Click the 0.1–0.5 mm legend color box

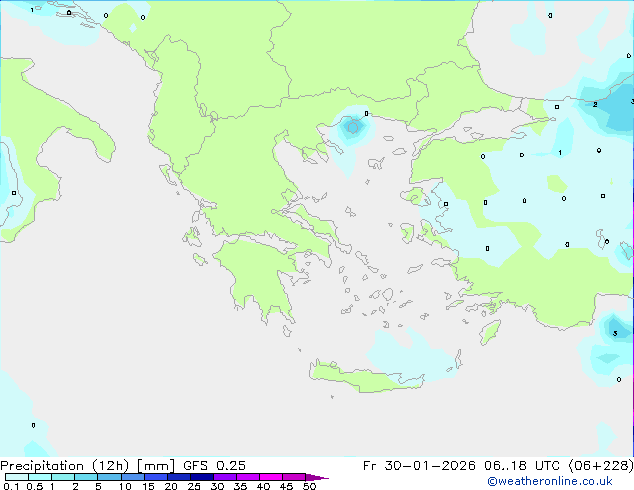click(x=17, y=477)
